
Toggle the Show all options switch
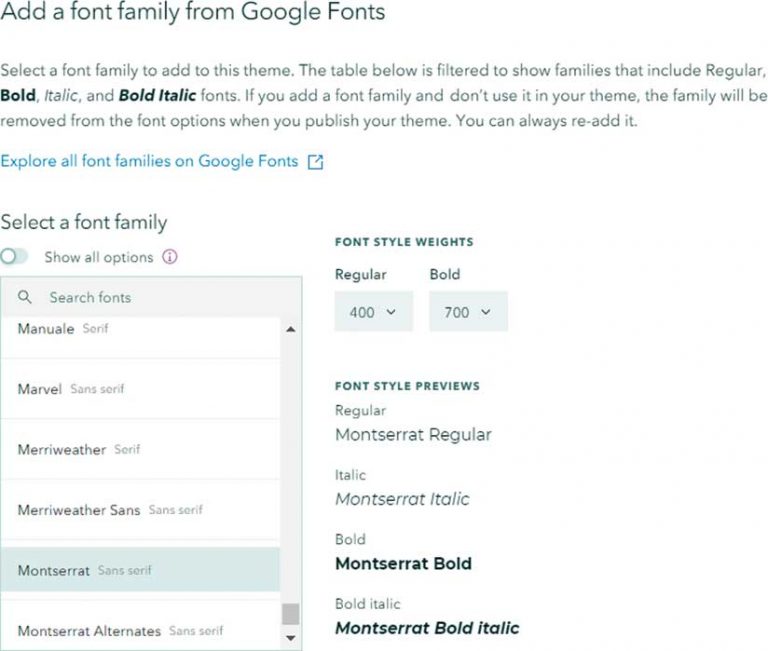14,256
